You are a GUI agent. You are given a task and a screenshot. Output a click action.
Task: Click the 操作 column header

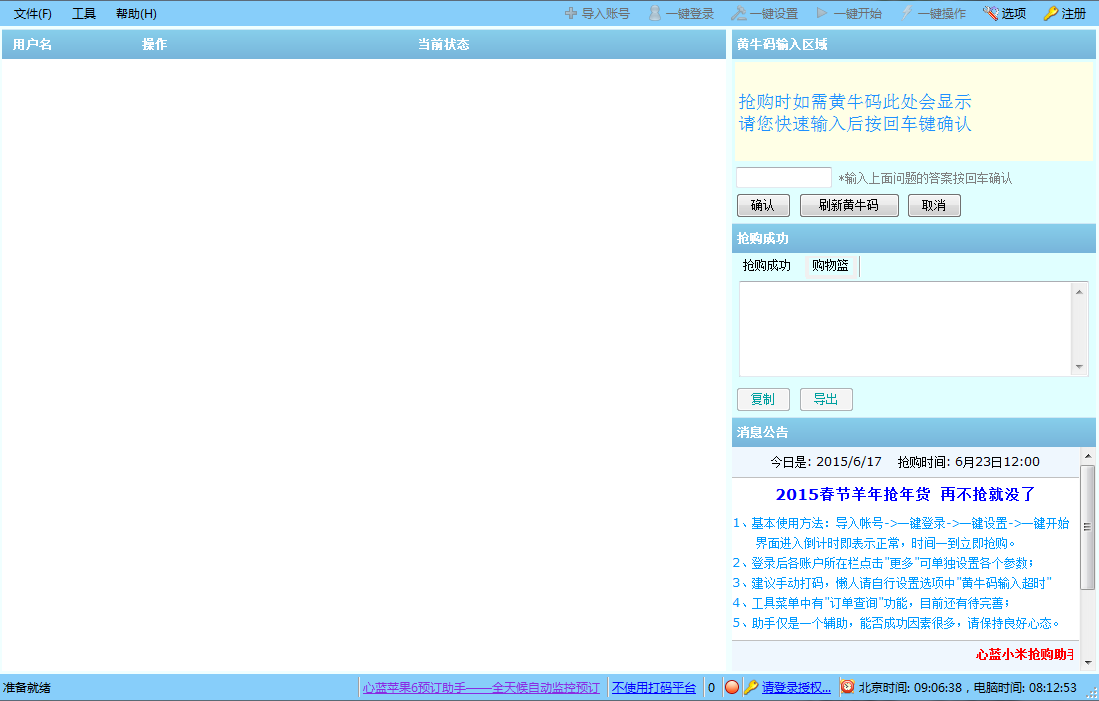[154, 44]
